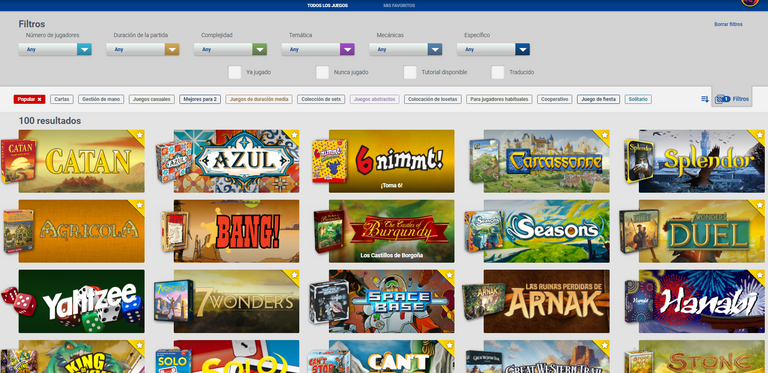Open the Número de jugadores dropdown
Viewport: 768px width, 373px height.
[x=55, y=49]
